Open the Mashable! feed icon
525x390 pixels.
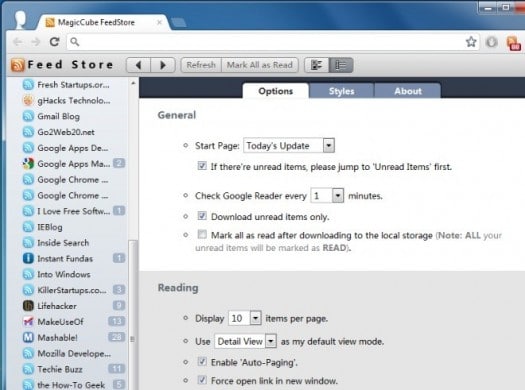28,337
